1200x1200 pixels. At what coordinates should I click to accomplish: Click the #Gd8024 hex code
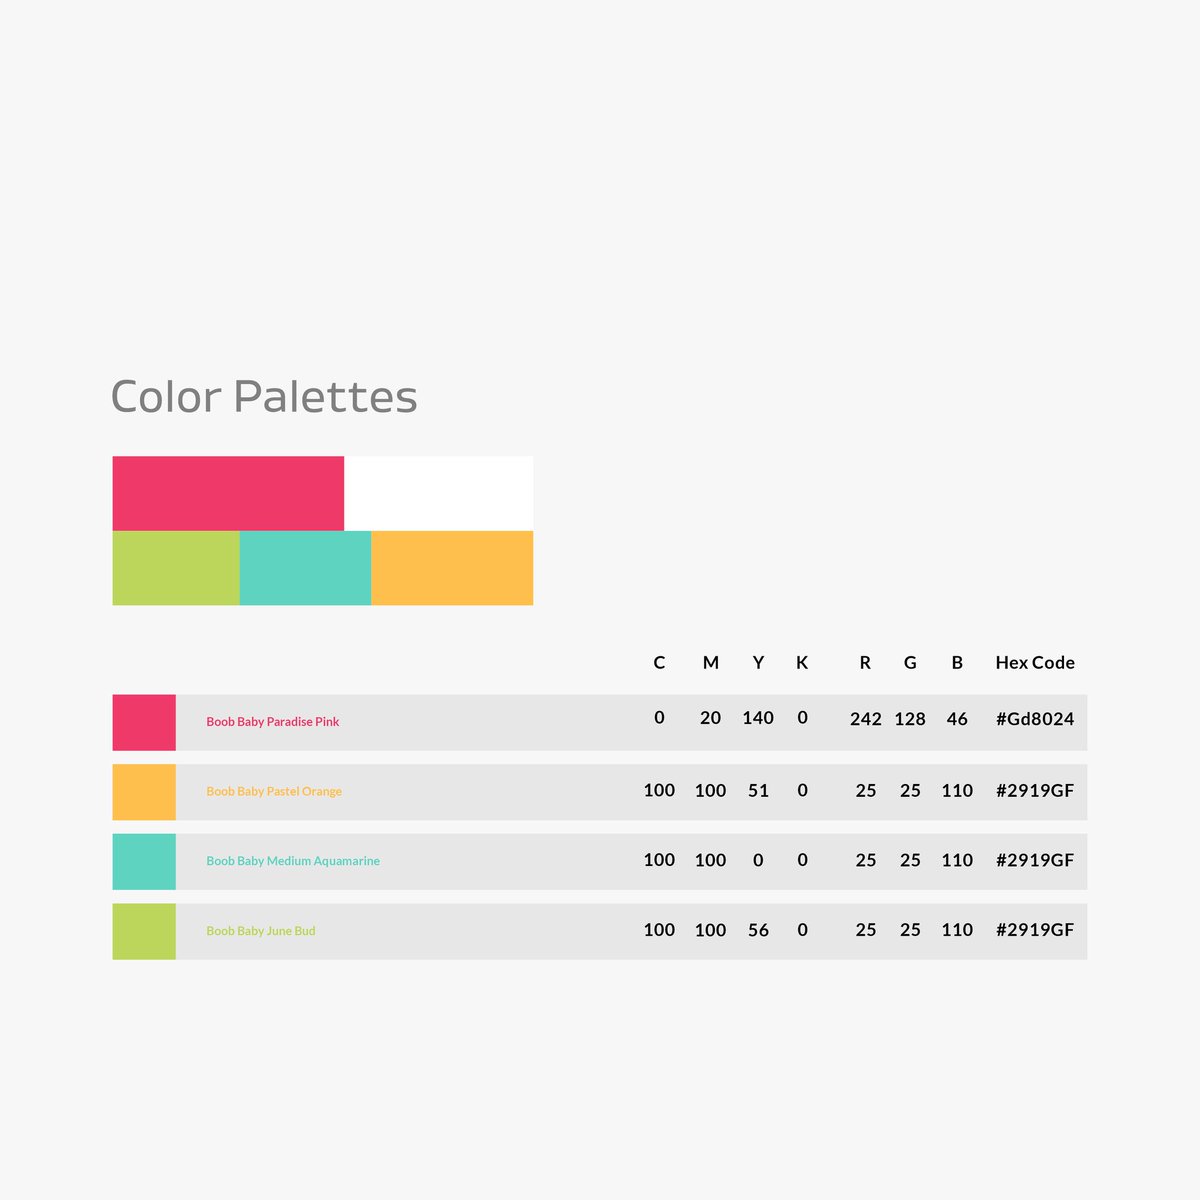[x=1035, y=718]
